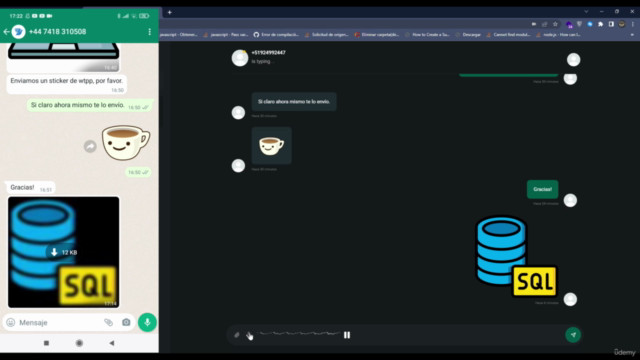Open contact avatar beside +44 7418 310508
The width and height of the screenshot is (640, 360).
(18, 31)
